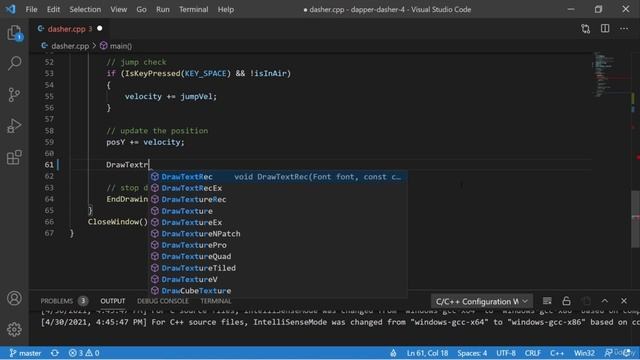Screen dimensions: 640x360
Task: Synchronize changes in status bar
Action: coord(55,353)
